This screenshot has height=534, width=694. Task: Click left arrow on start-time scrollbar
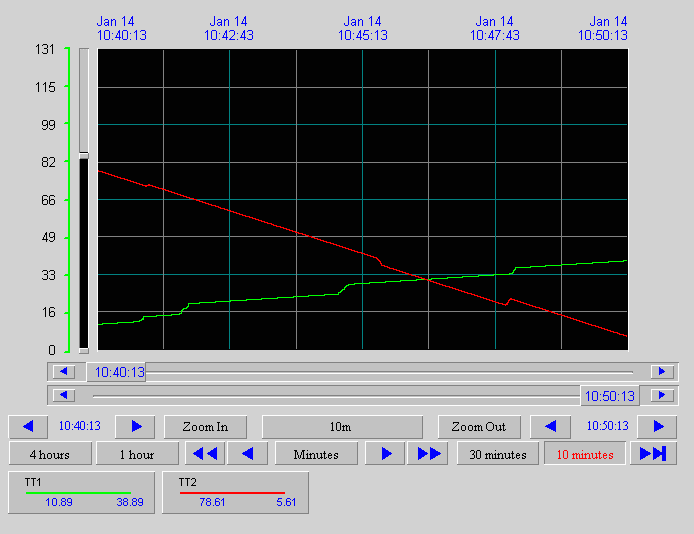tap(64, 371)
